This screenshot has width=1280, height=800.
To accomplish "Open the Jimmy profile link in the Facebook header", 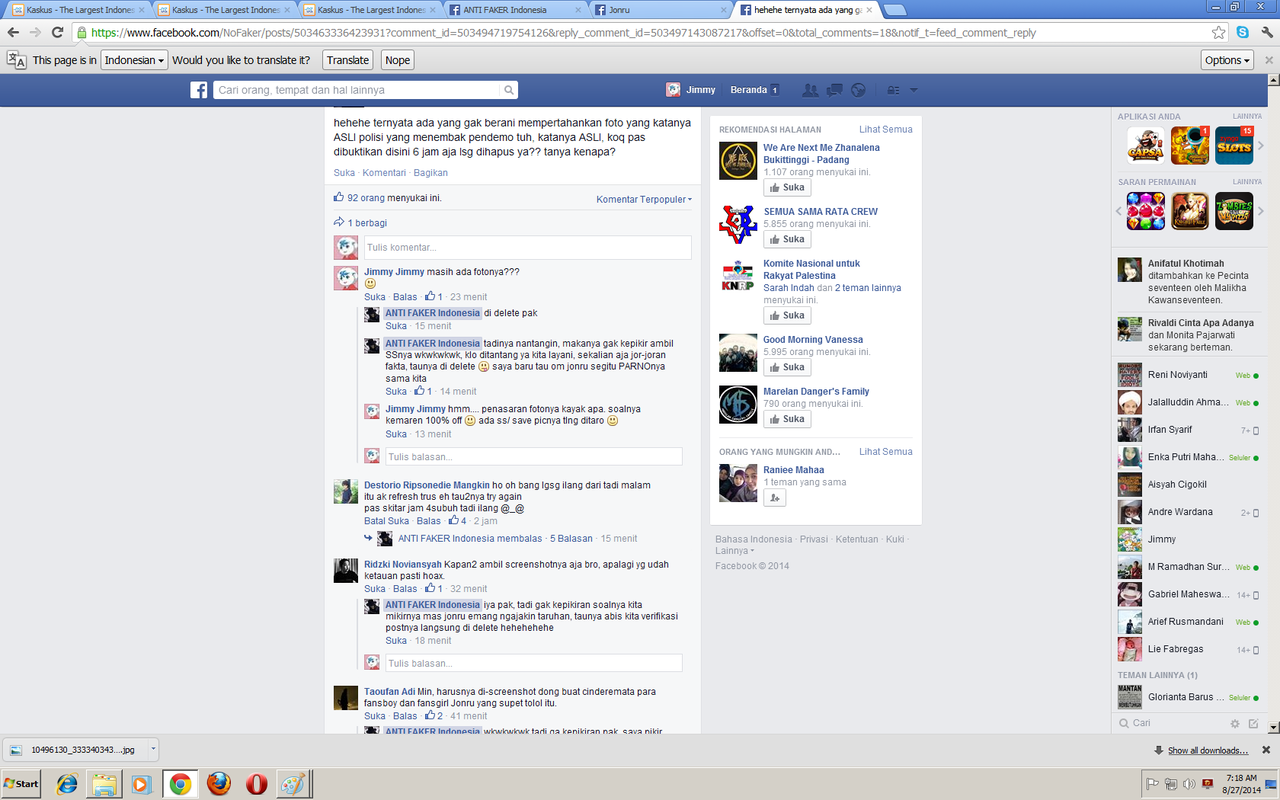I will (x=691, y=90).
